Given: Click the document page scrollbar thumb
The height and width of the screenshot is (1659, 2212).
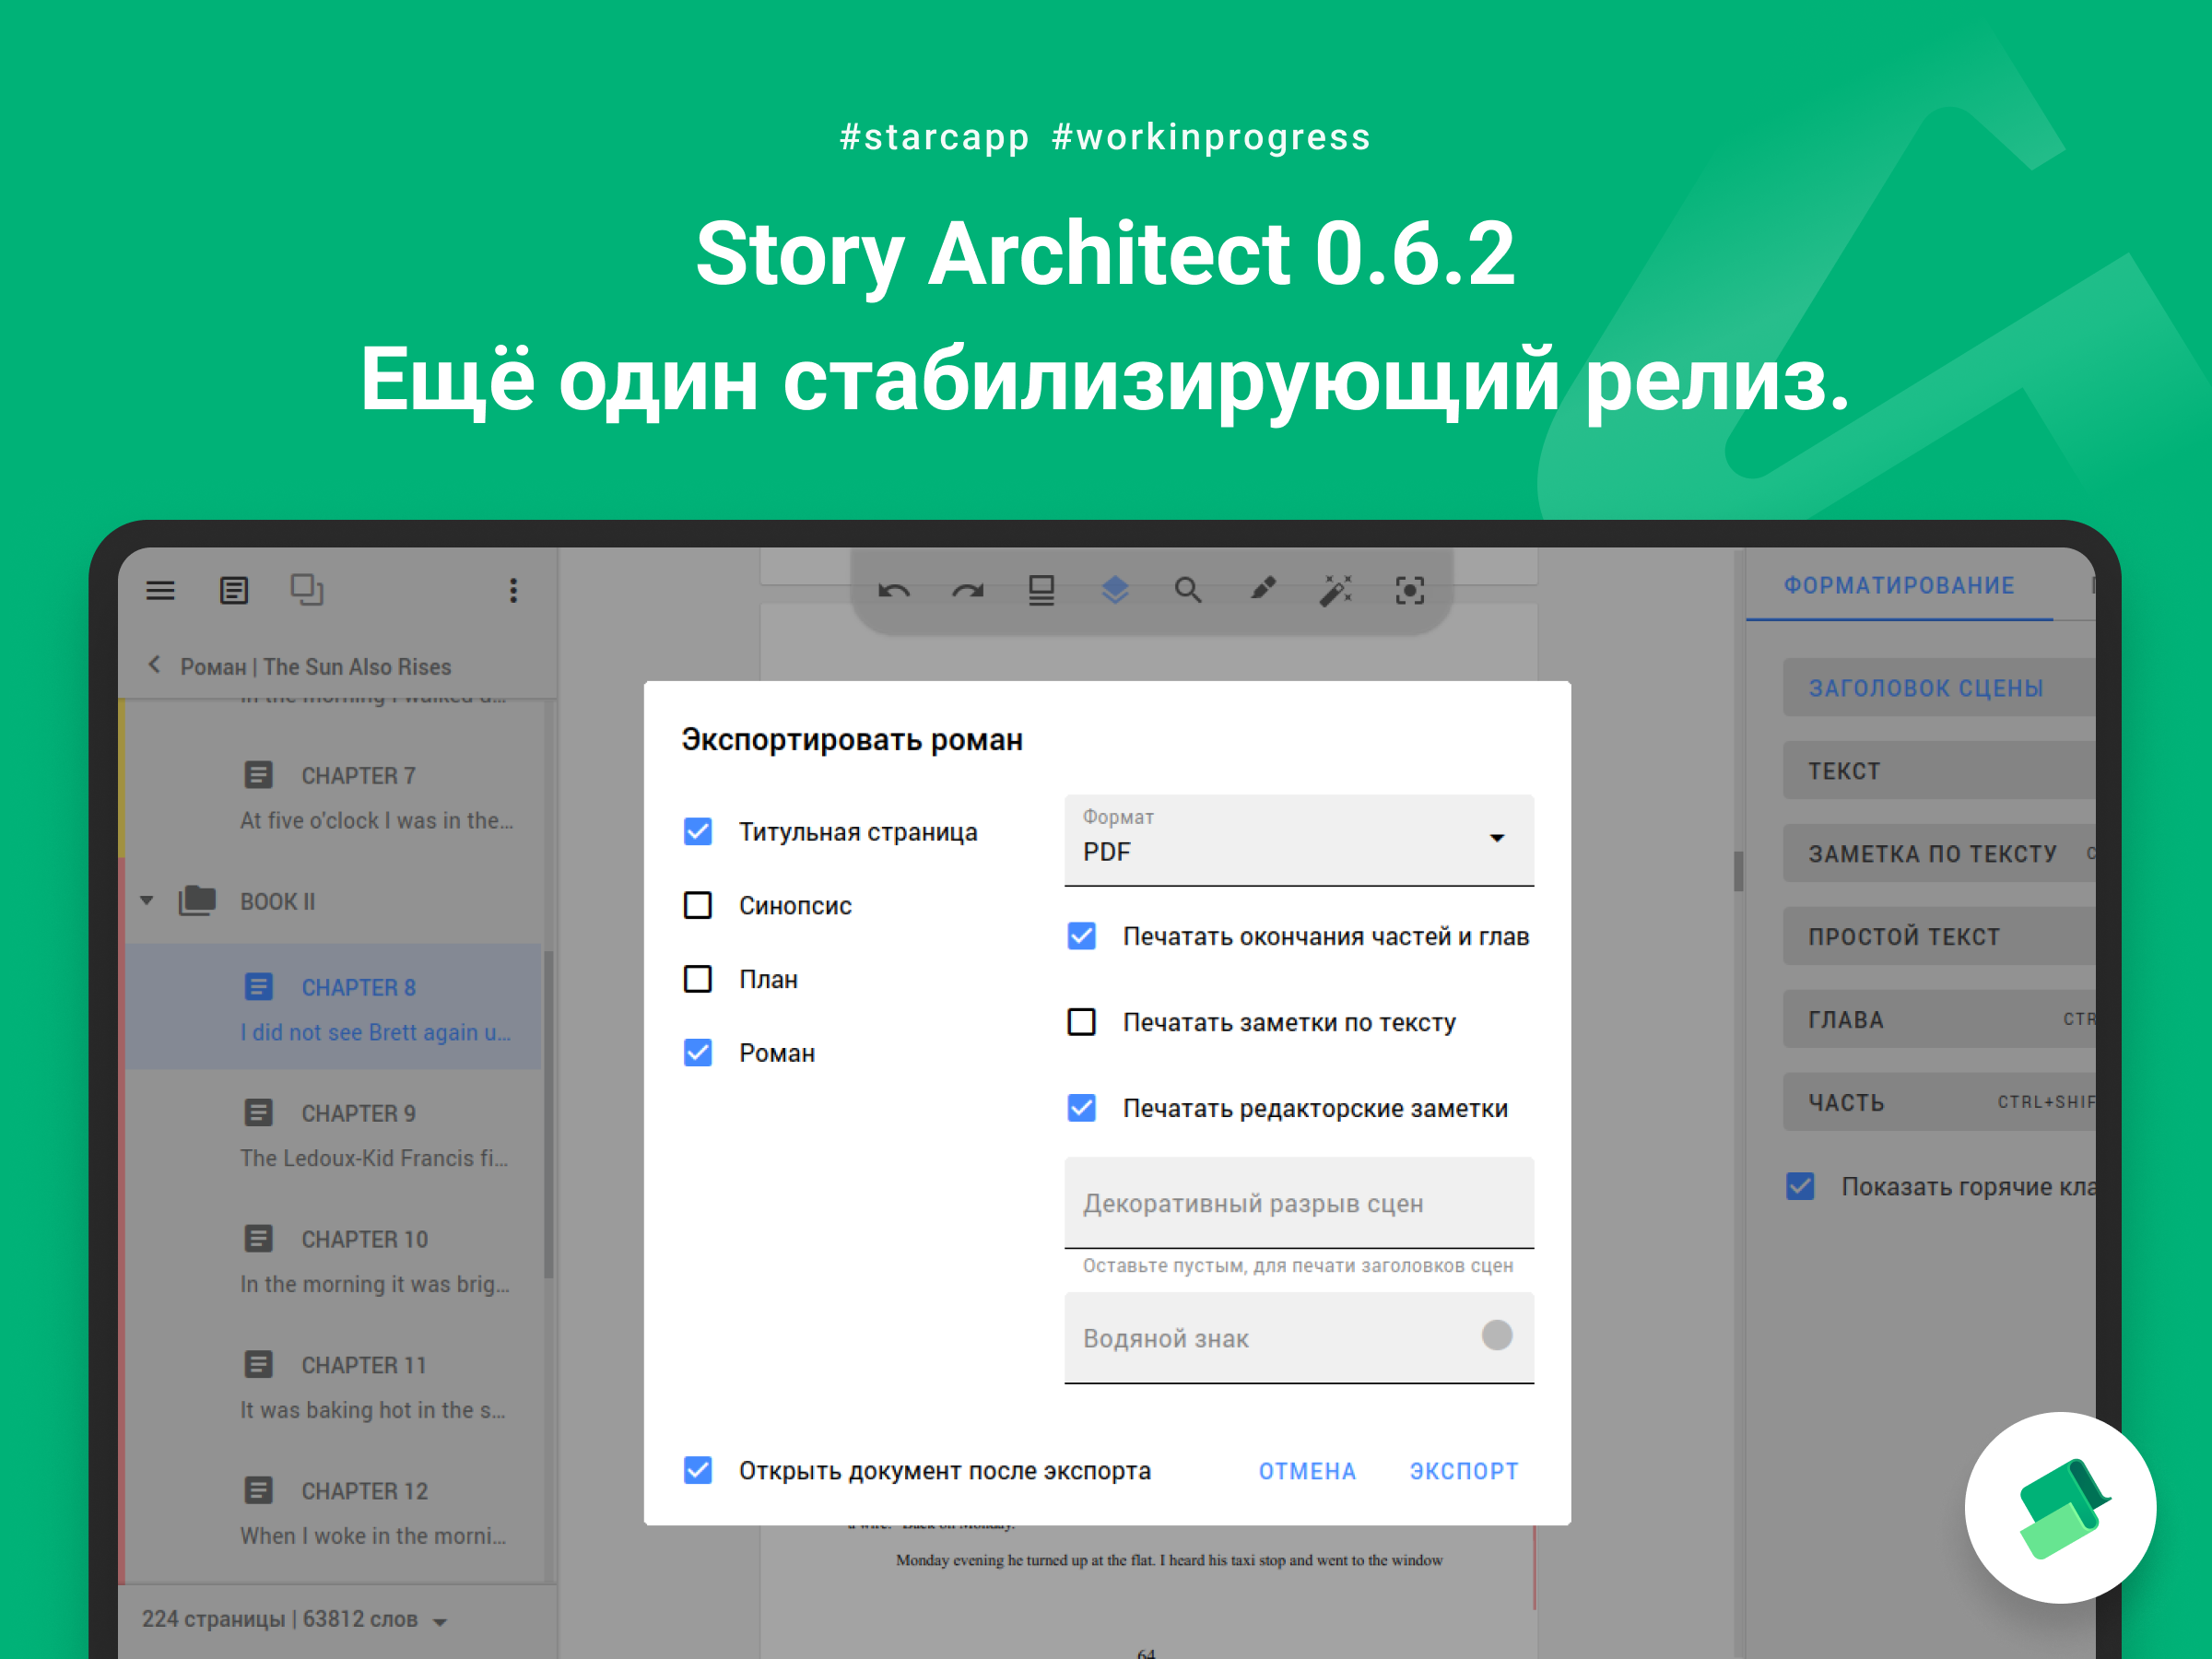Looking at the screenshot, I should point(1739,870).
